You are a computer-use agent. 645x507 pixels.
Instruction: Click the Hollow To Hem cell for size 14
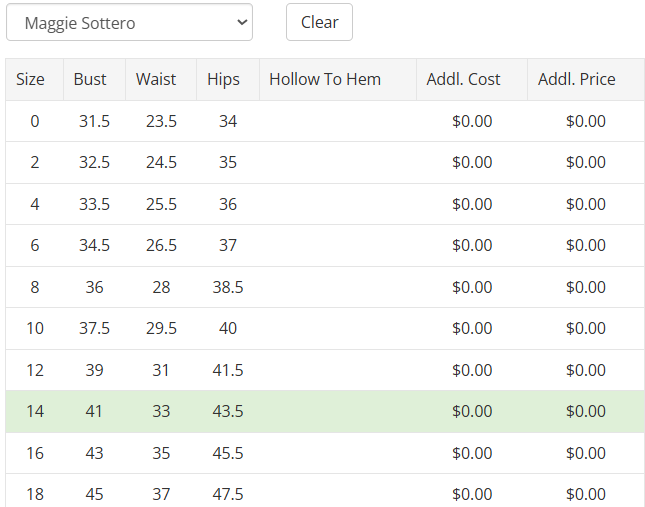click(337, 411)
